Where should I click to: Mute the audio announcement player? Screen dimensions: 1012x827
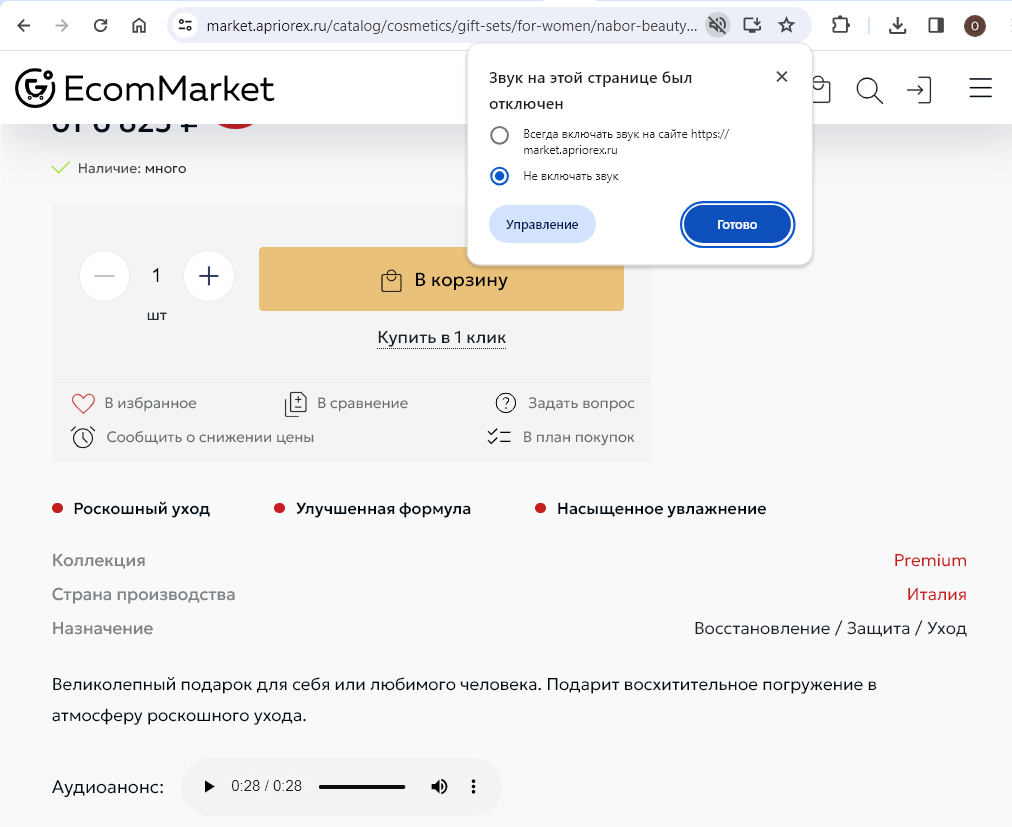tap(439, 786)
